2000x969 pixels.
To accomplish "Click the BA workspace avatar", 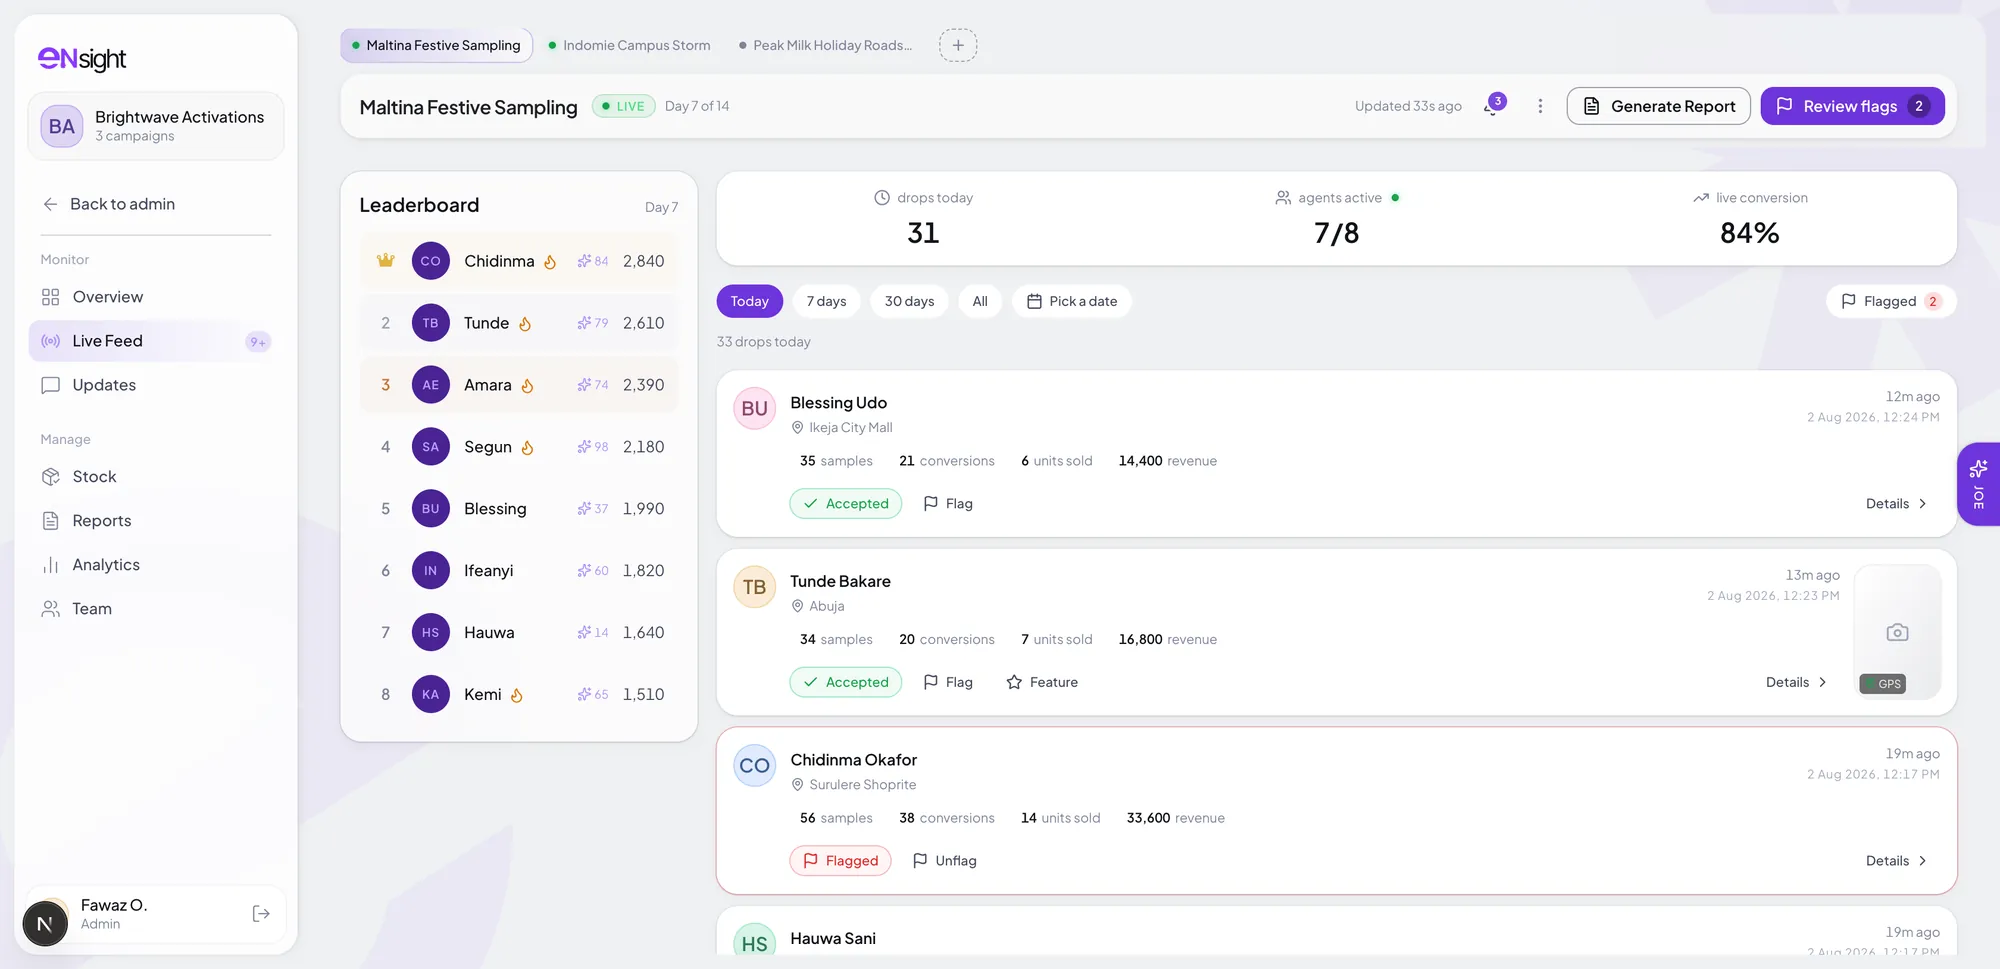I will 62,126.
